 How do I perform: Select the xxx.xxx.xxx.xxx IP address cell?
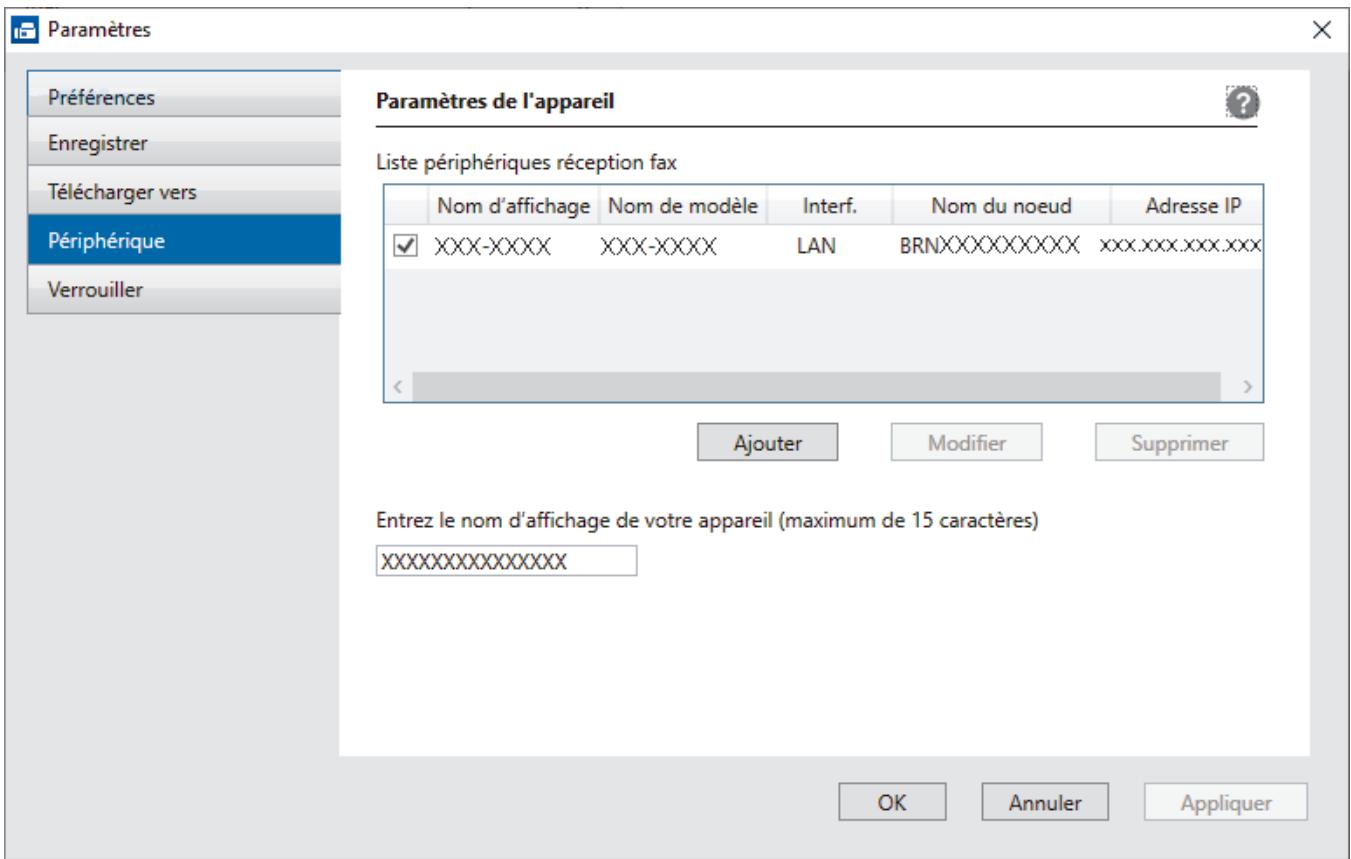[1180, 247]
